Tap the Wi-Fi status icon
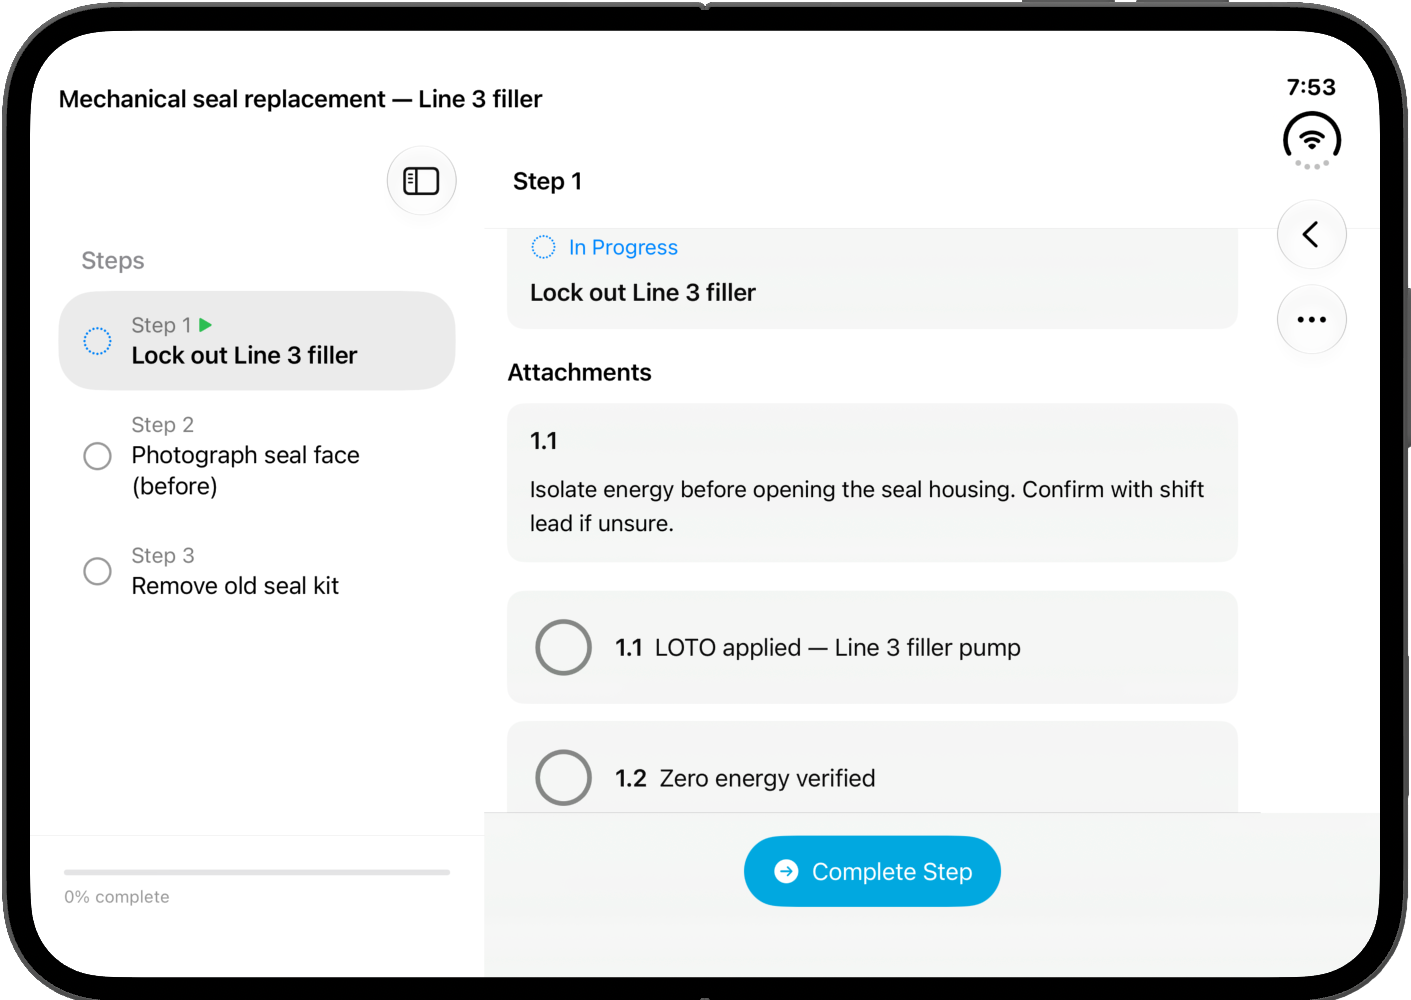Image resolution: width=1411 pixels, height=1000 pixels. click(1311, 139)
